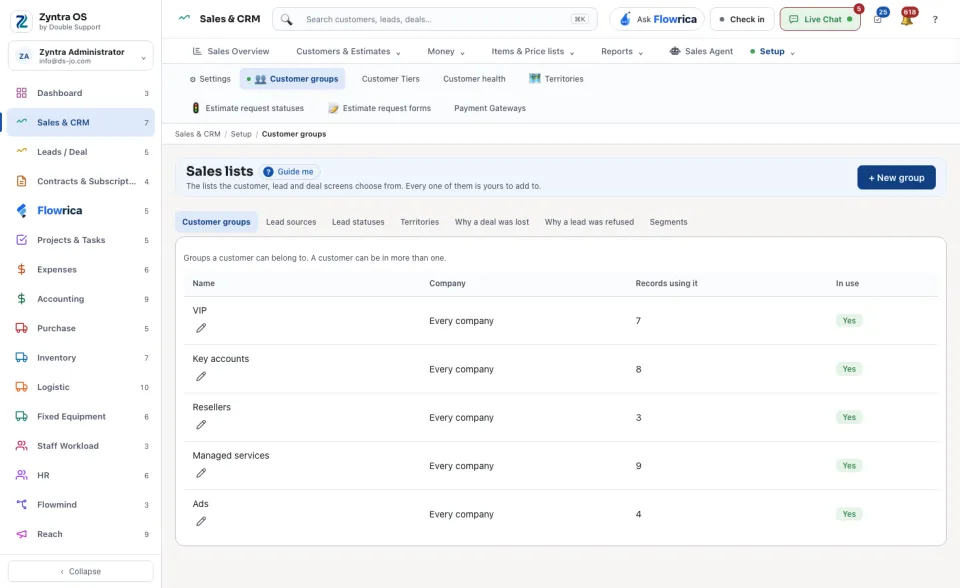Click the Zyntra OS logo icon
960x588 pixels.
coord(21,21)
